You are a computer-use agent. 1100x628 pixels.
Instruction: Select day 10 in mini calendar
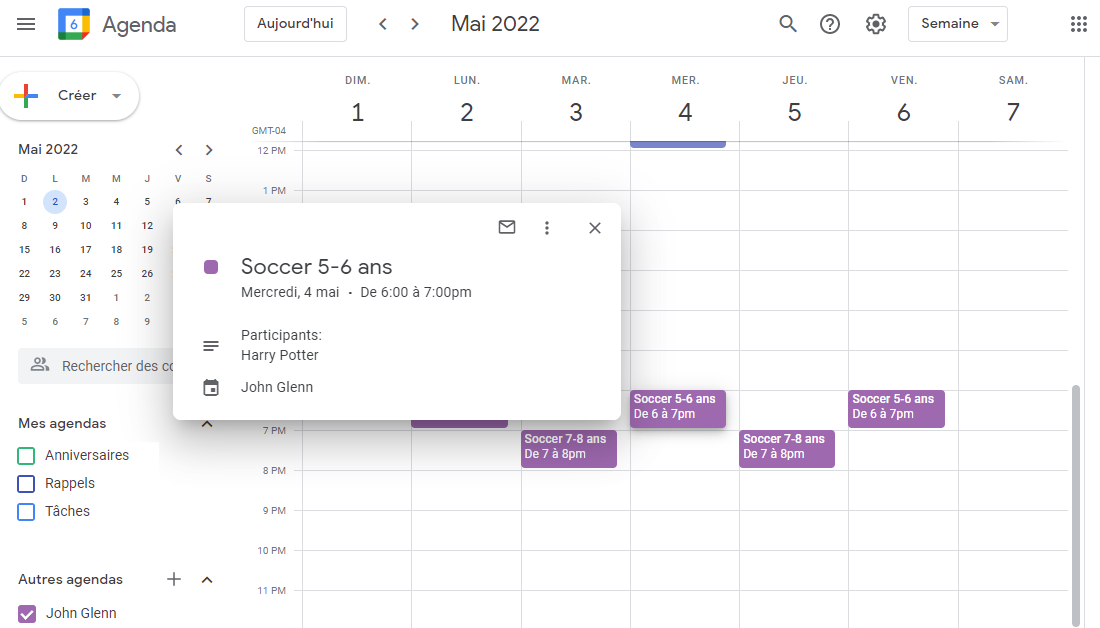pos(86,226)
